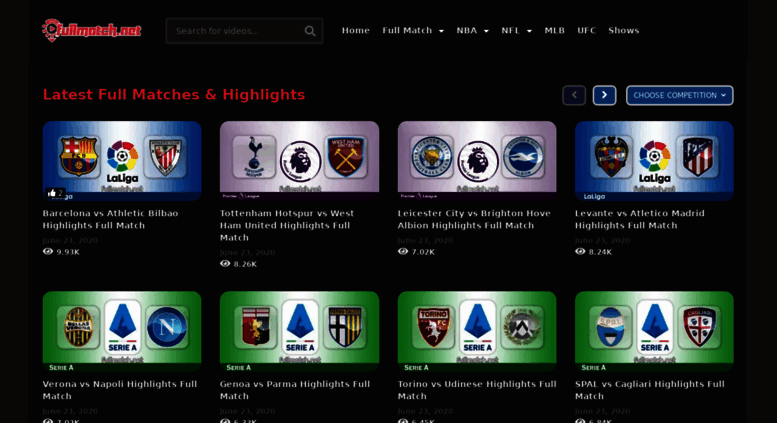777x423 pixels.
Task: Click the eye views icon under Tottenham match
Action: (225, 264)
